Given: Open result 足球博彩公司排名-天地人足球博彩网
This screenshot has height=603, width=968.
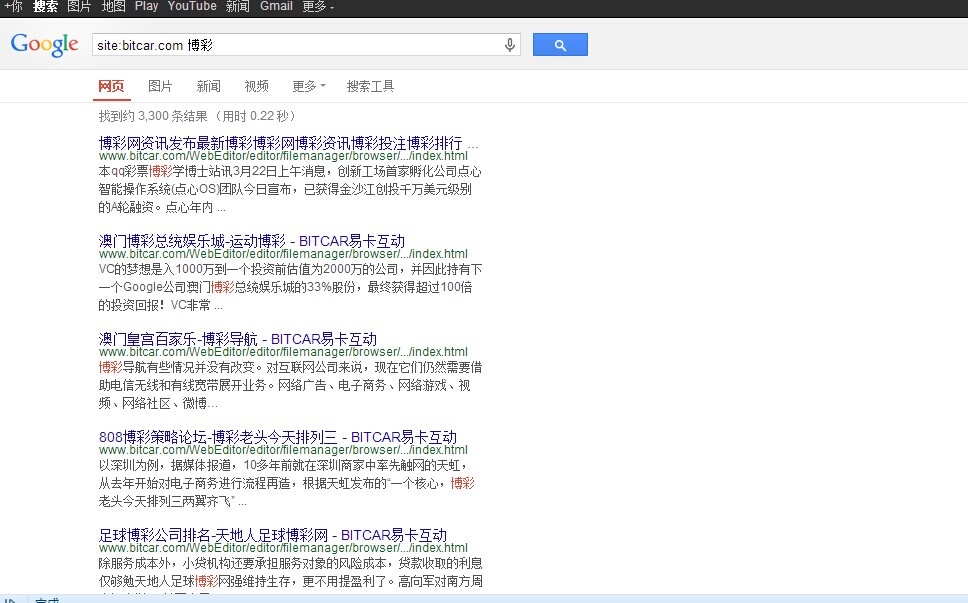Looking at the screenshot, I should (x=273, y=535).
